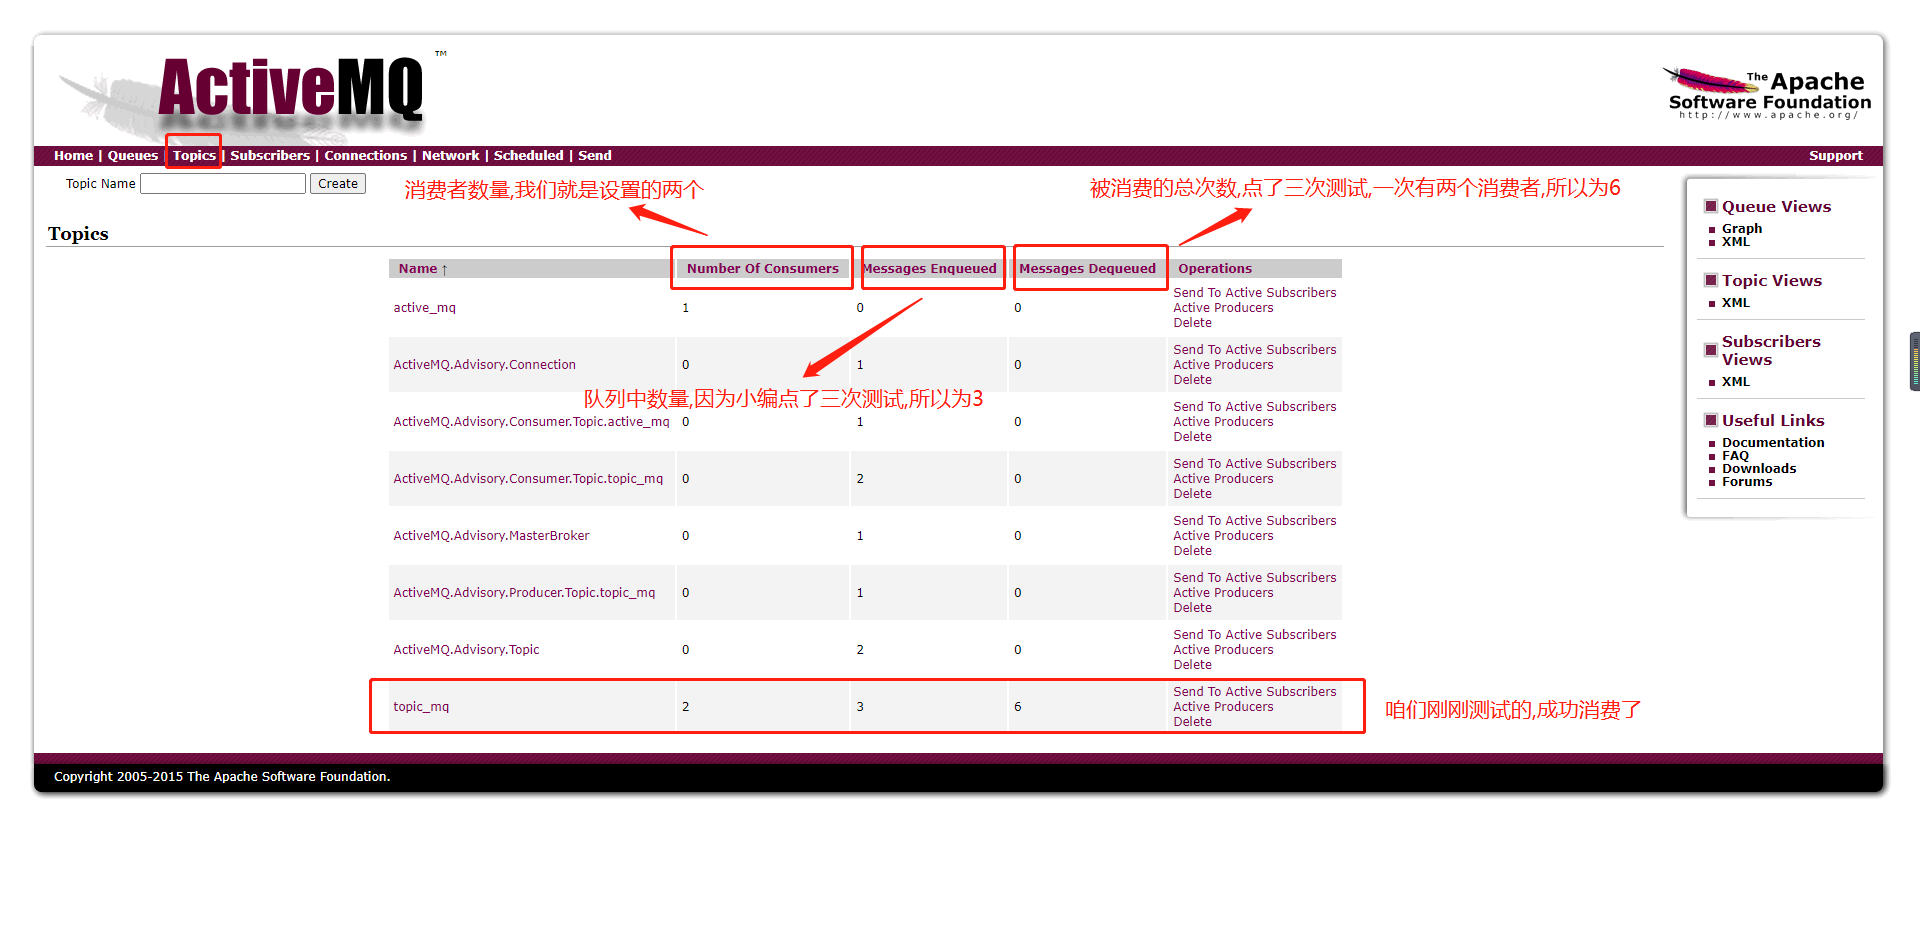Open the Downloads link
This screenshot has width=1920, height=936.
click(1759, 469)
